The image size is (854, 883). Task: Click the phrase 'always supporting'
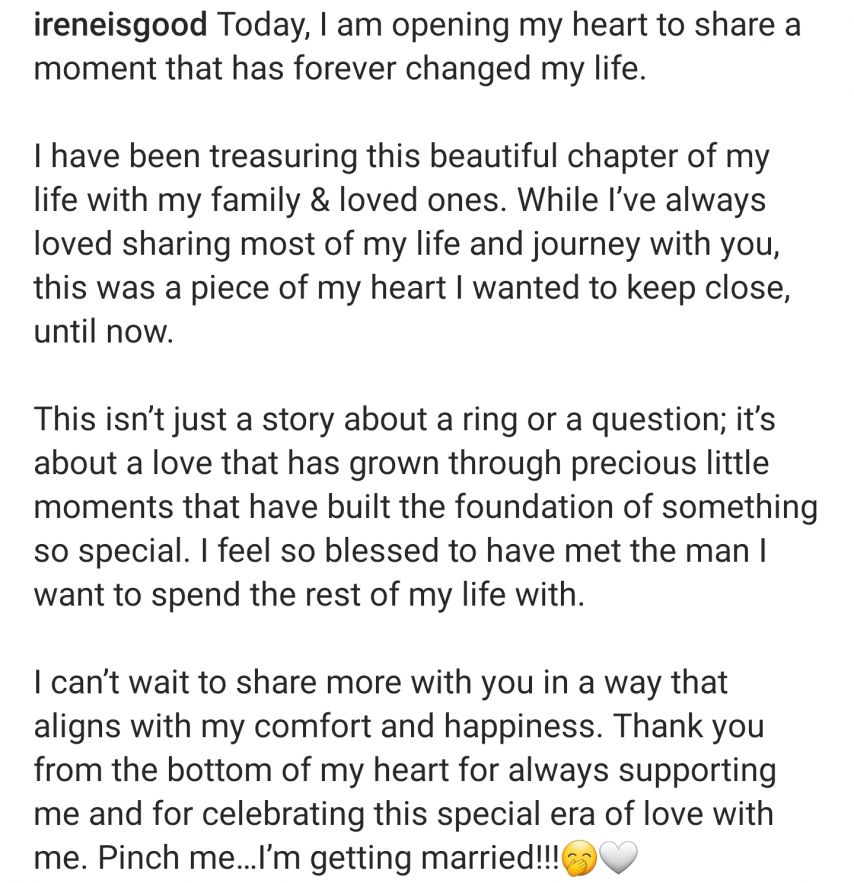pos(642,770)
